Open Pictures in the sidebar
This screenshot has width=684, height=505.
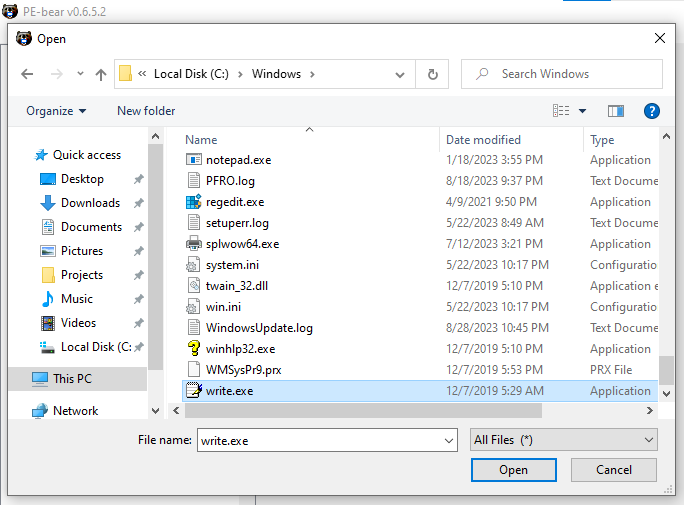click(x=82, y=251)
